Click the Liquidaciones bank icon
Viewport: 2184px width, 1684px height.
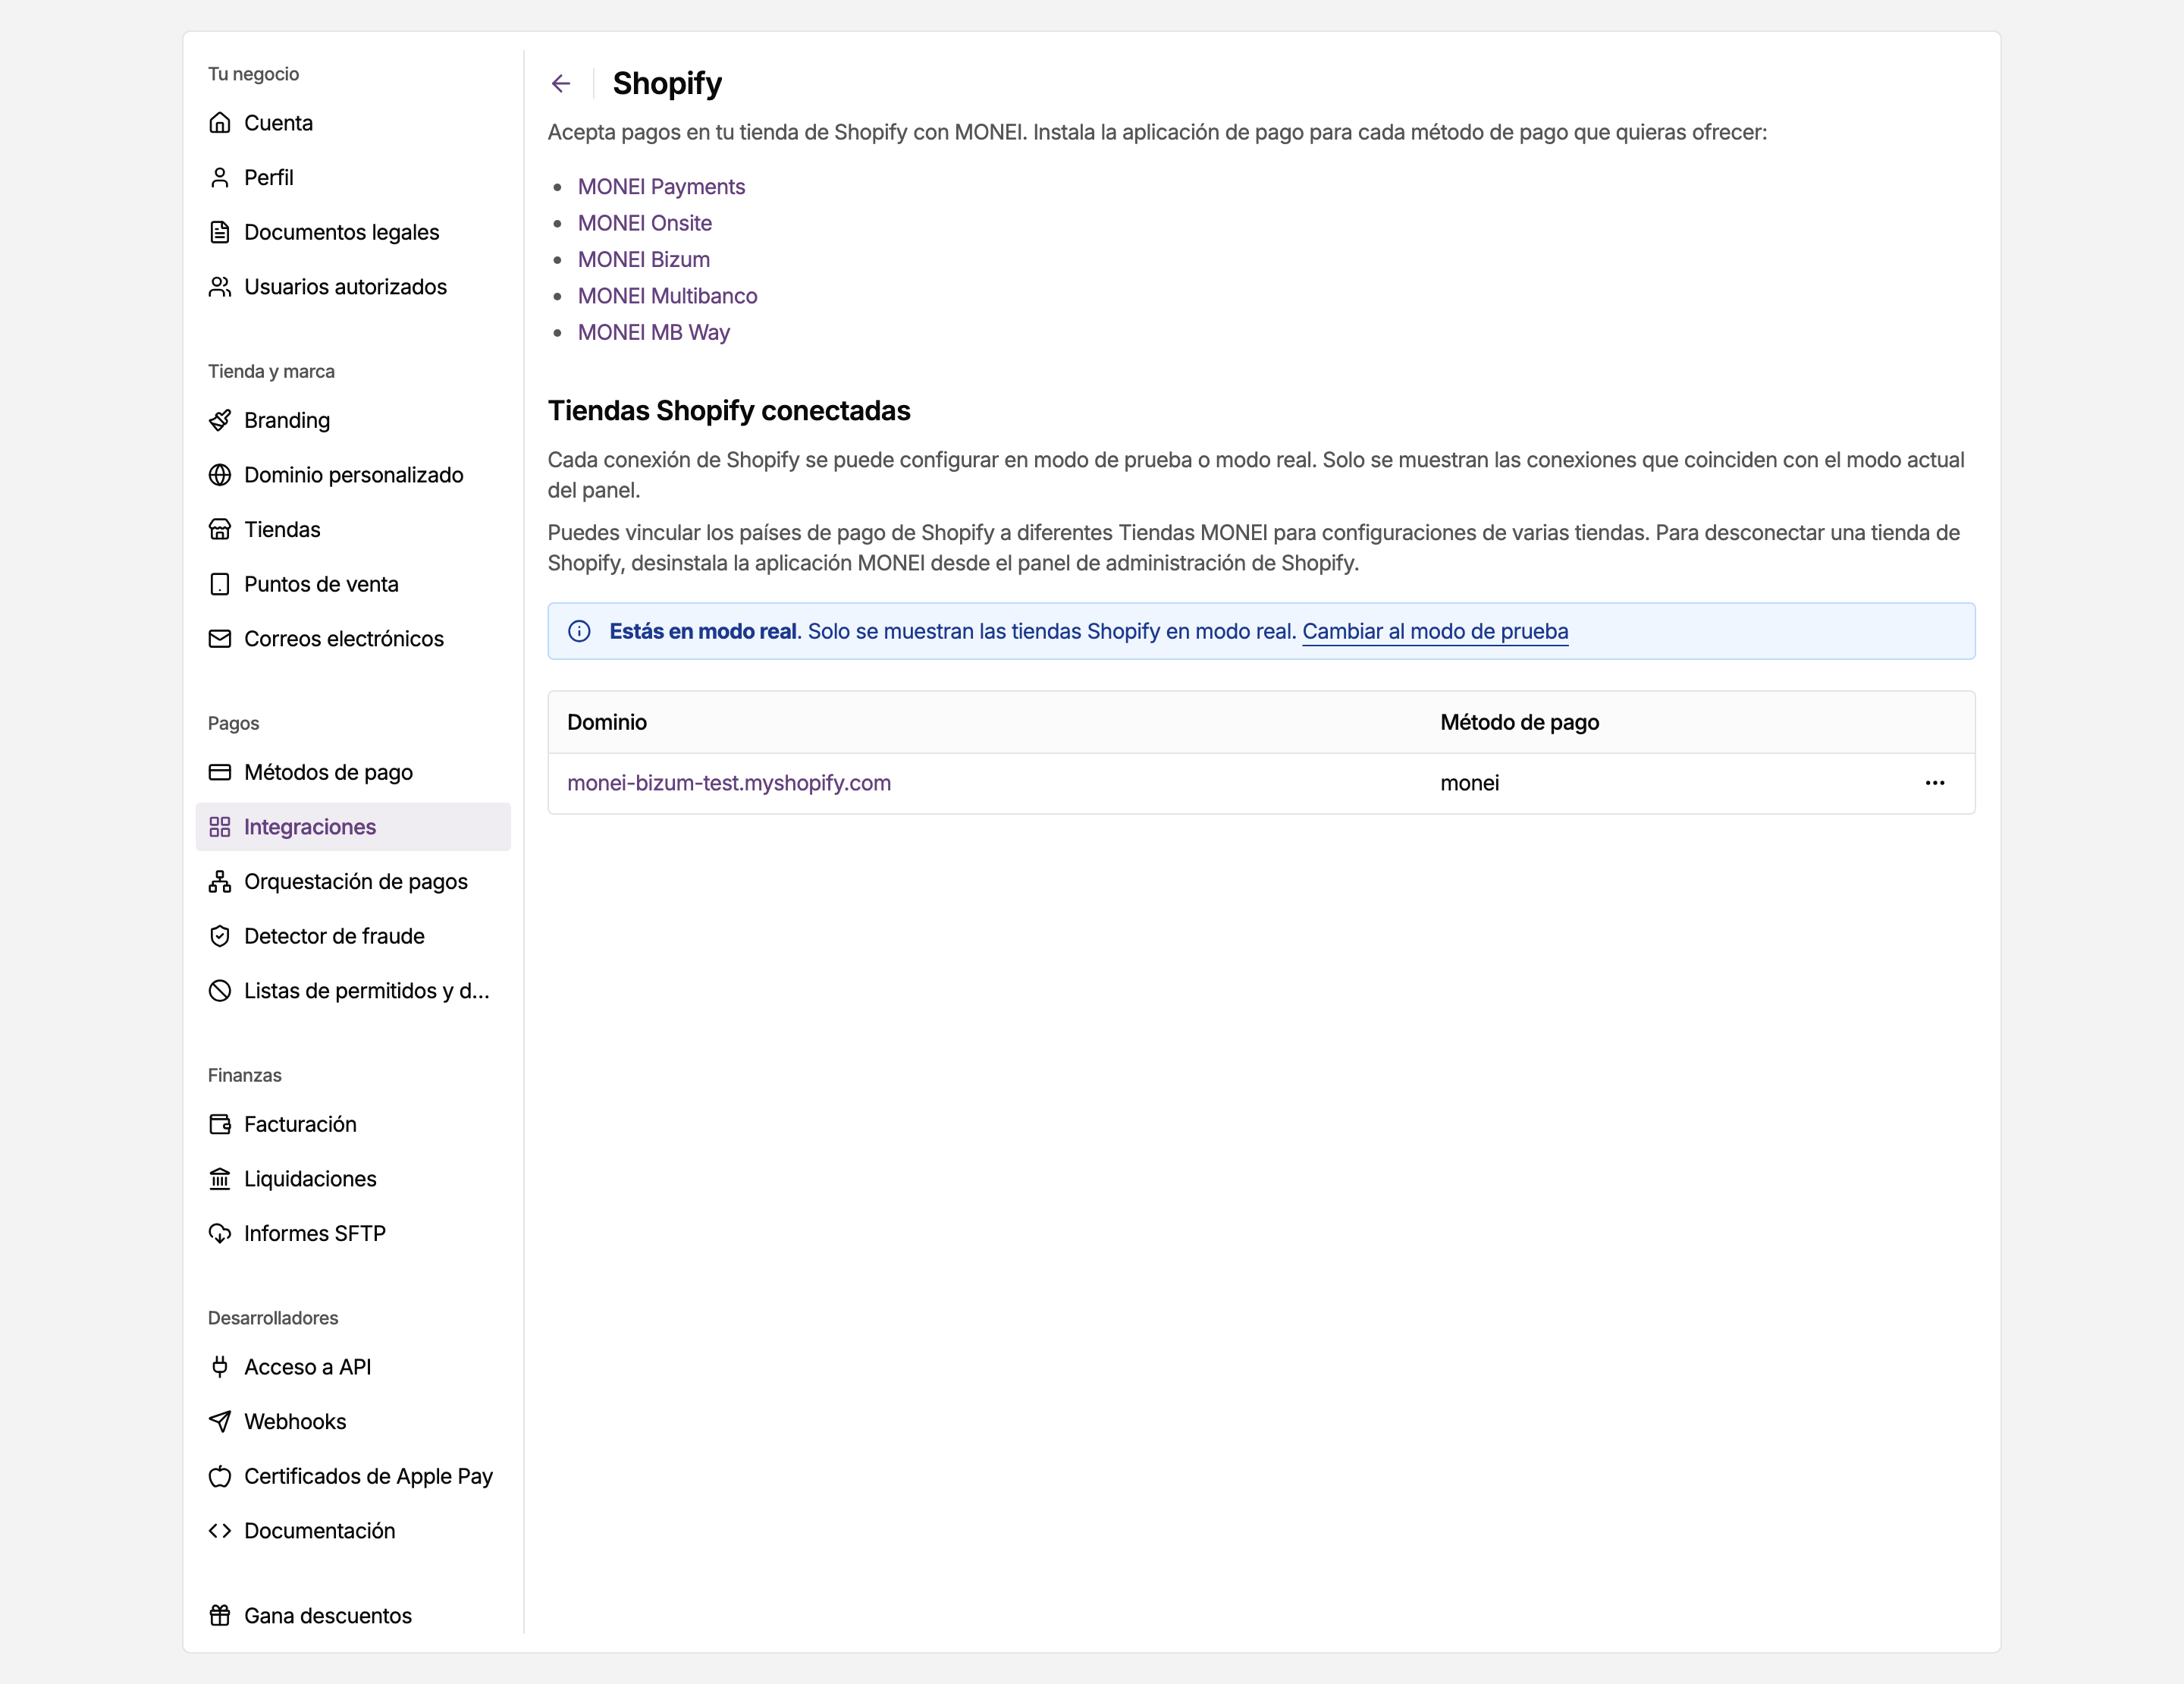tap(220, 1179)
